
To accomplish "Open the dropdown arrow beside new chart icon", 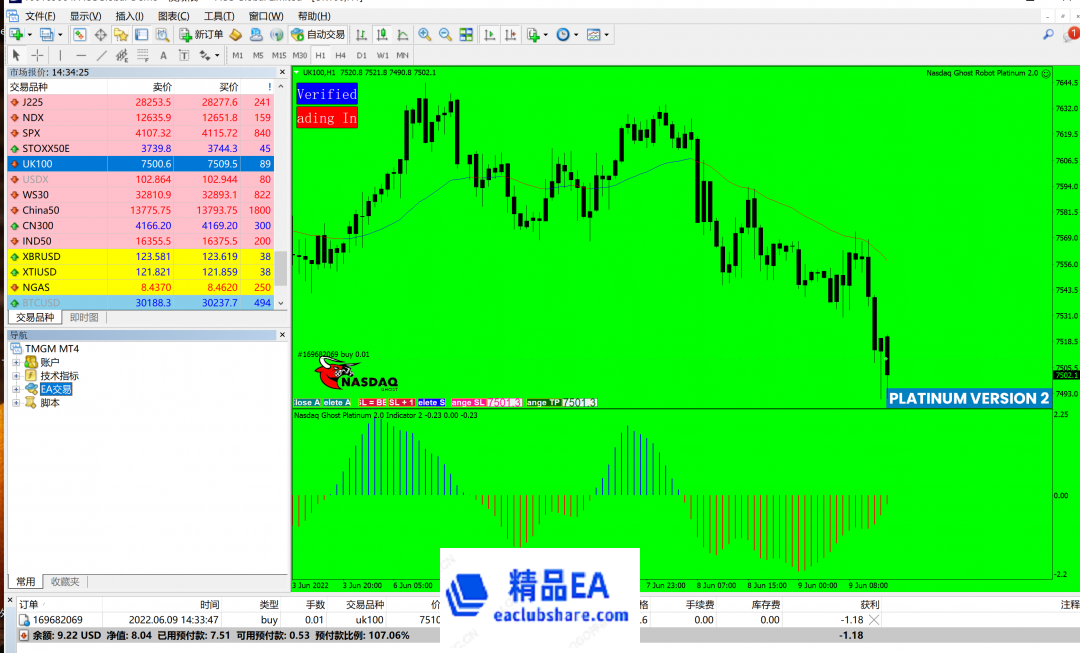I will tap(30, 34).
